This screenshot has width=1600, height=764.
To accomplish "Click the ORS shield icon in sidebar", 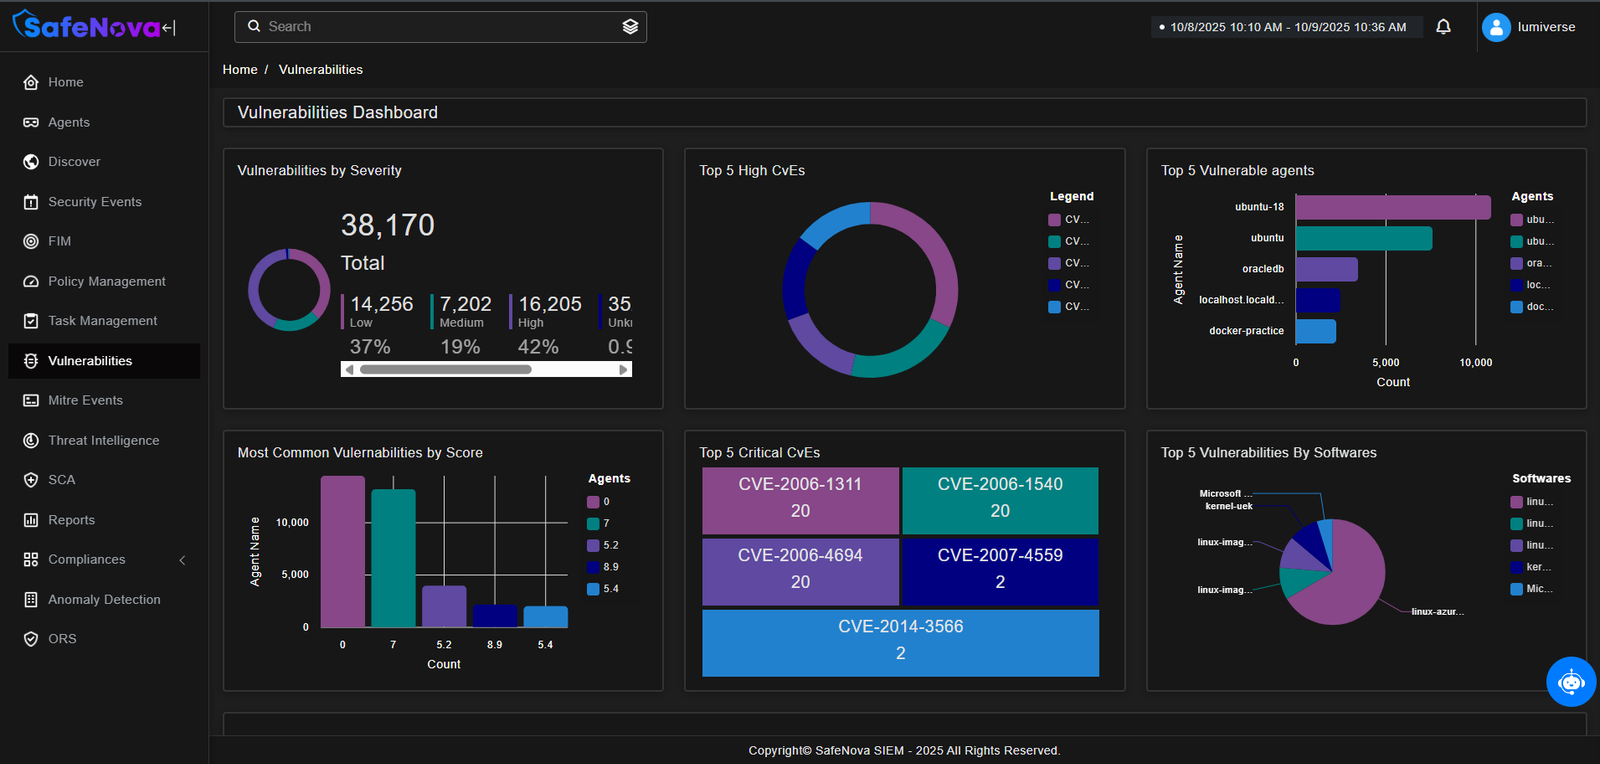I will [x=31, y=639].
